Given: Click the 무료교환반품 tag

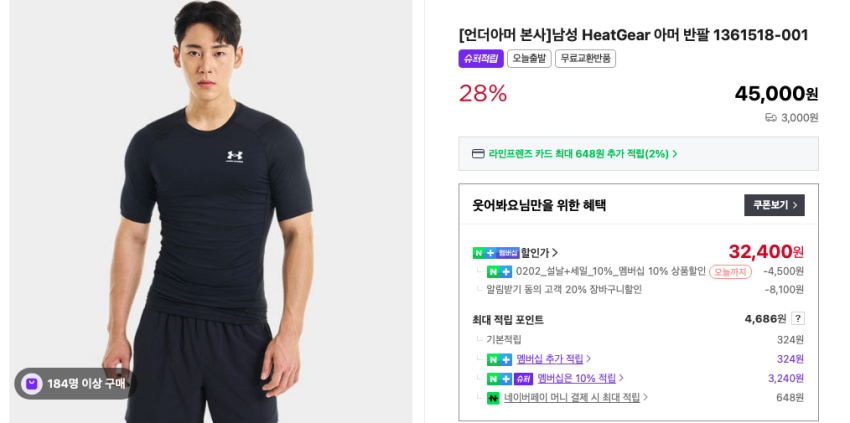Looking at the screenshot, I should (x=585, y=59).
